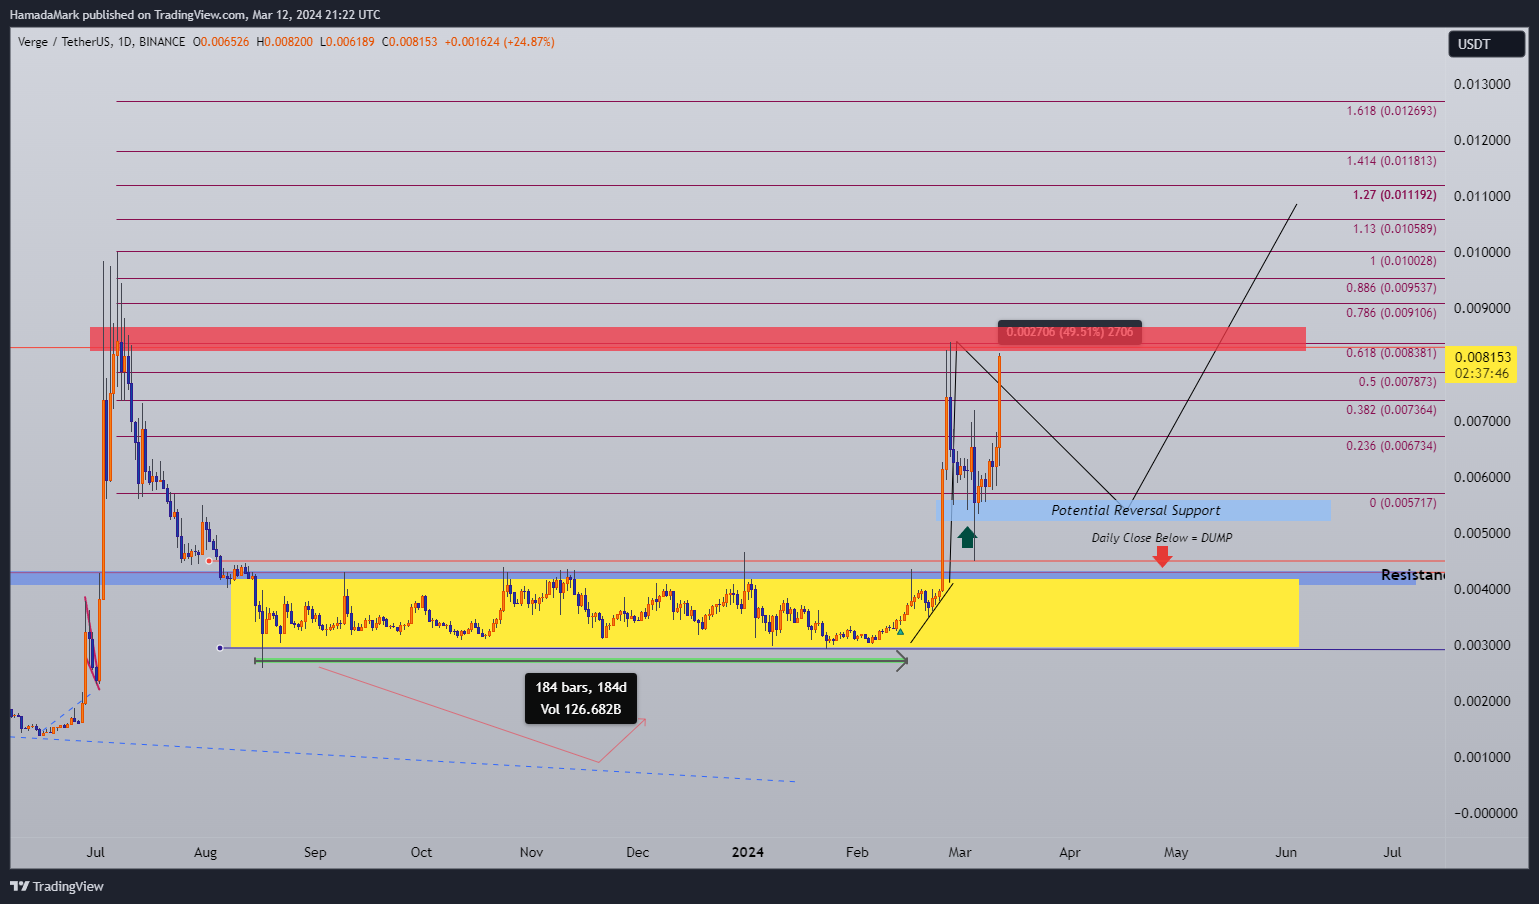This screenshot has height=904, width=1539.
Task: Click the HamadaMark publisher attribution text
Action: (195, 15)
